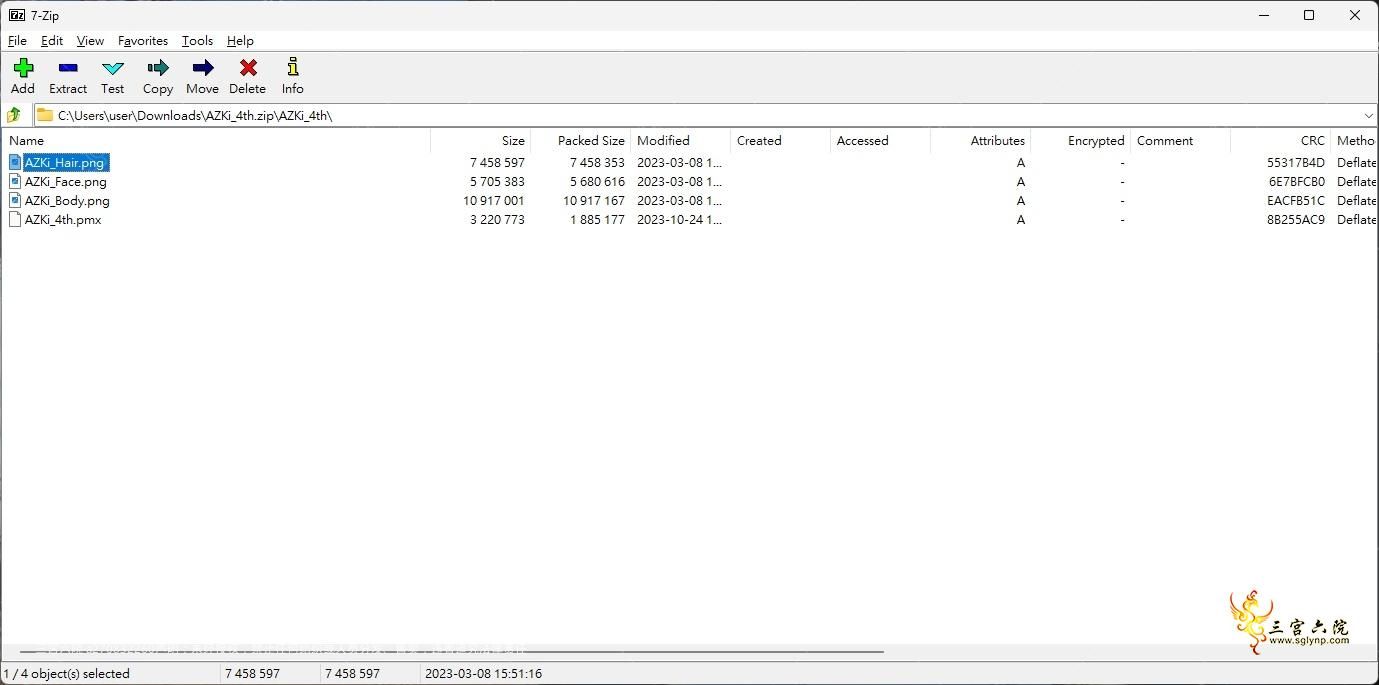
Task: Sort by the Modified column header
Action: point(680,141)
